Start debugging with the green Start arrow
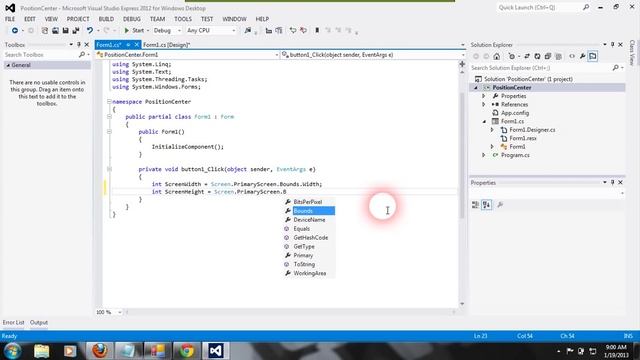This screenshot has width=640, height=360. (134, 31)
